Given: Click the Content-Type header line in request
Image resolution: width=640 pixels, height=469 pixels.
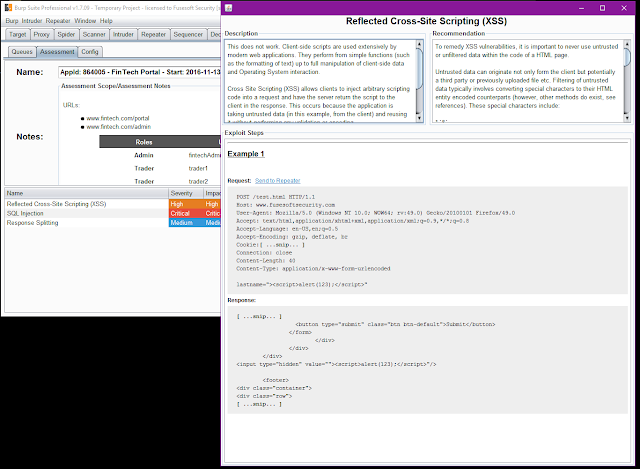Looking at the screenshot, I should (x=313, y=269).
